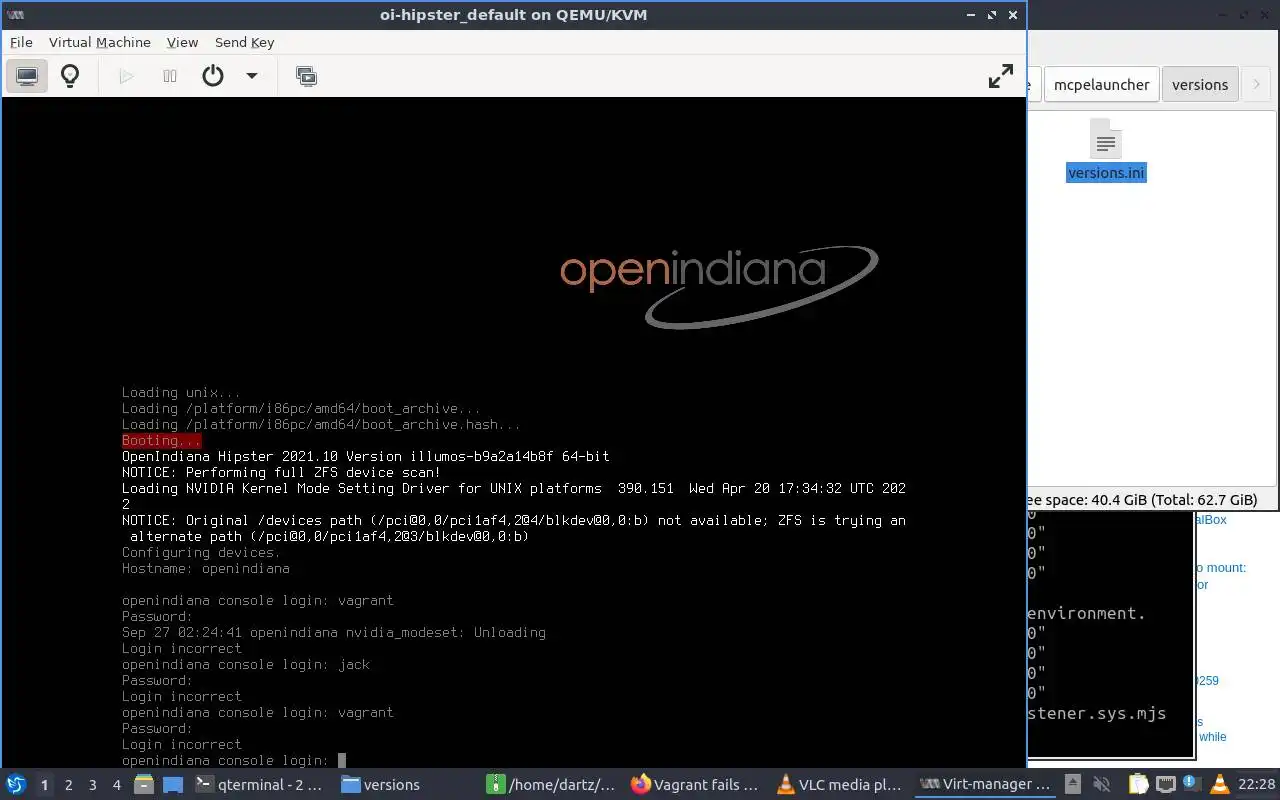This screenshot has height=800, width=1280.
Task: Switch to qterminal taskbar entry
Action: coord(260,785)
